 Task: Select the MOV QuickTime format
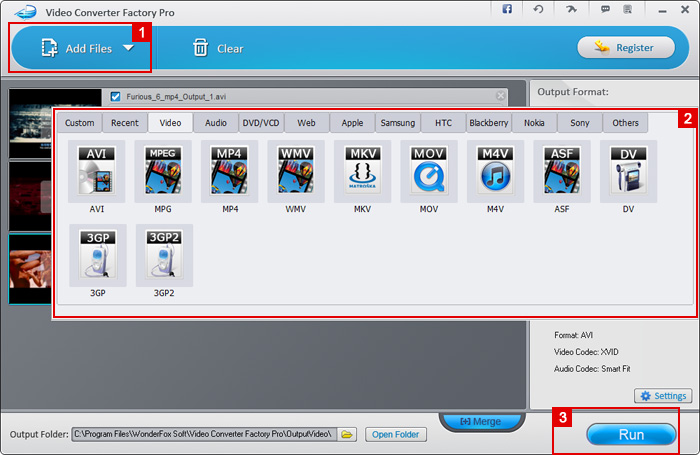click(x=429, y=172)
